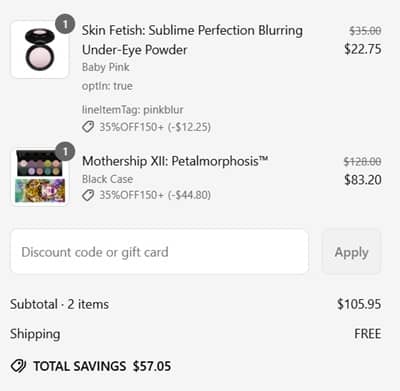Click the $22.75 discounted price
Screen dimensions: 400x391
(x=363, y=49)
